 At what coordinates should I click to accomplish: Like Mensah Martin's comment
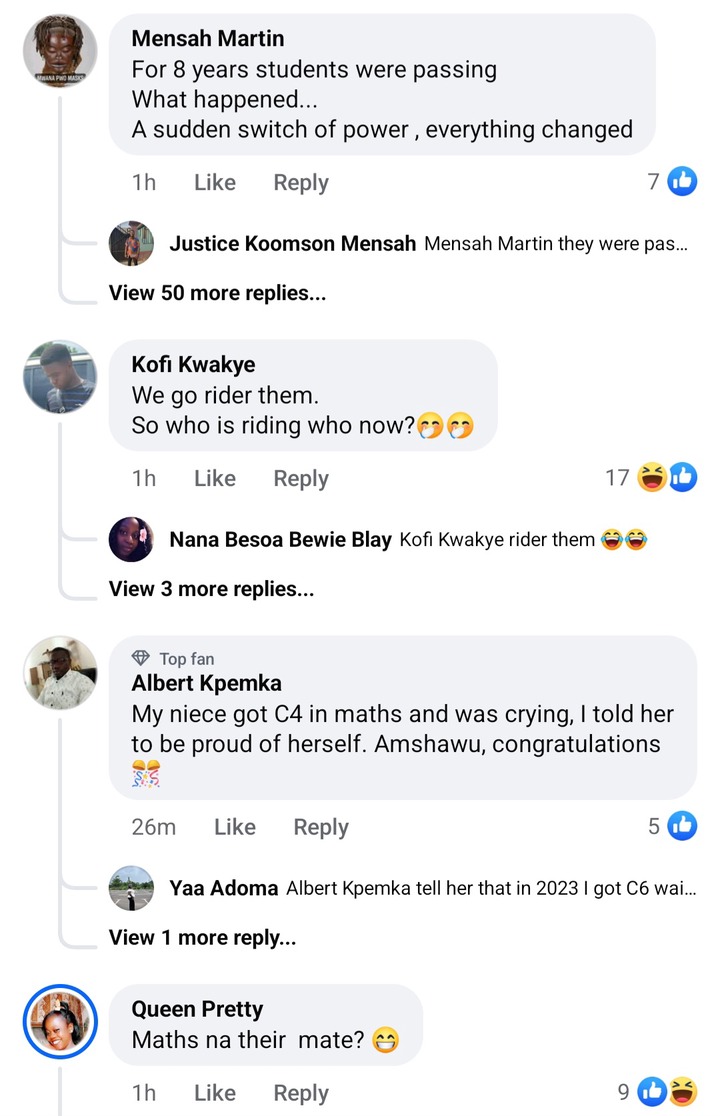[214, 182]
